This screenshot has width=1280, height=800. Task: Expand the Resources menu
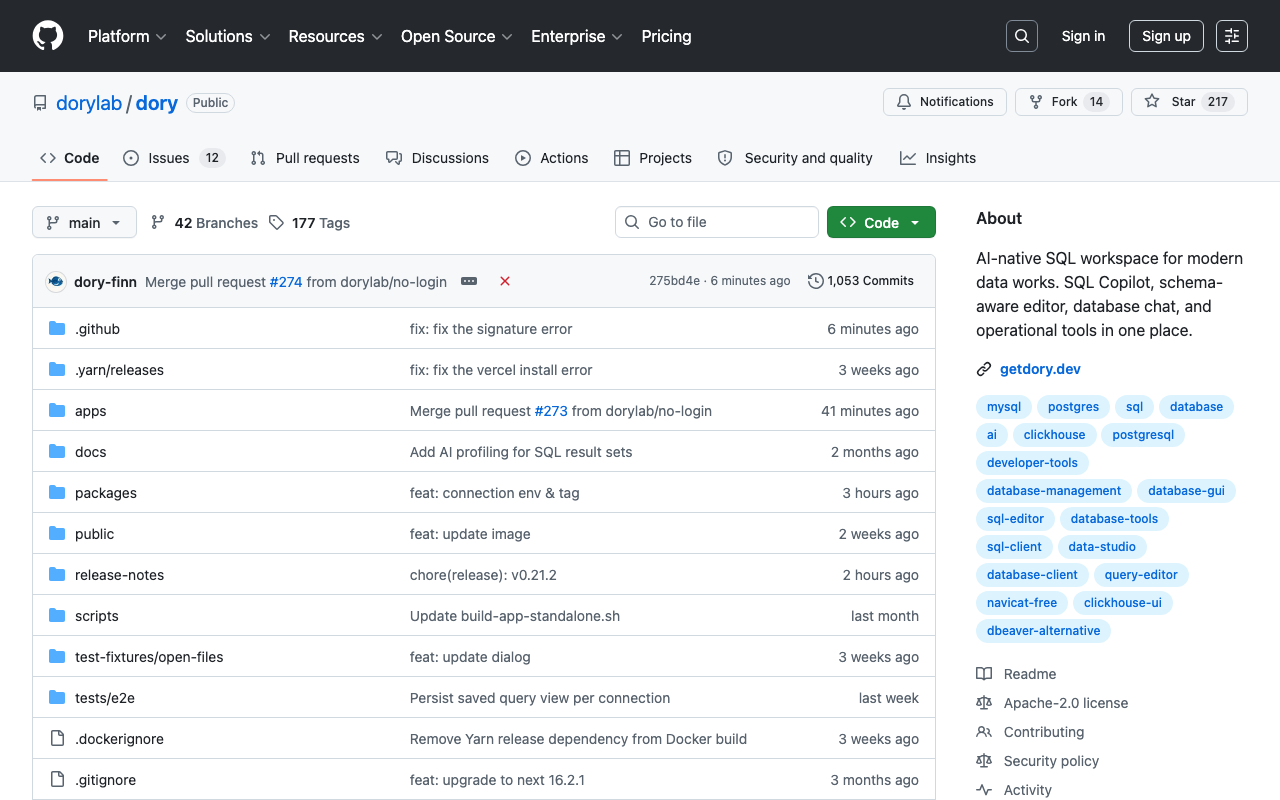click(x=336, y=36)
